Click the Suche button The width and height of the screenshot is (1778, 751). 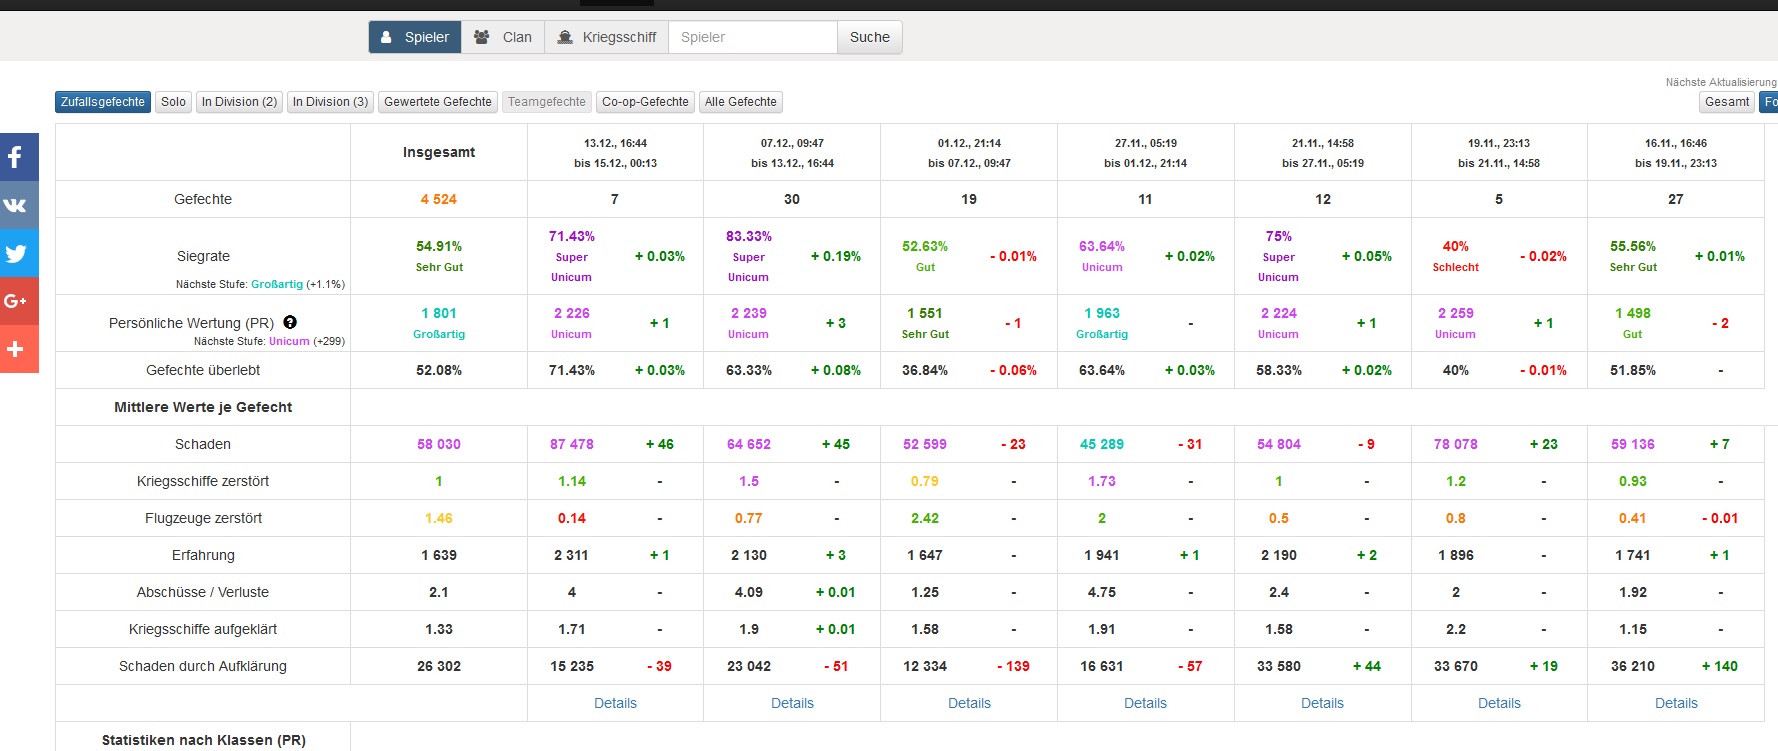(870, 37)
